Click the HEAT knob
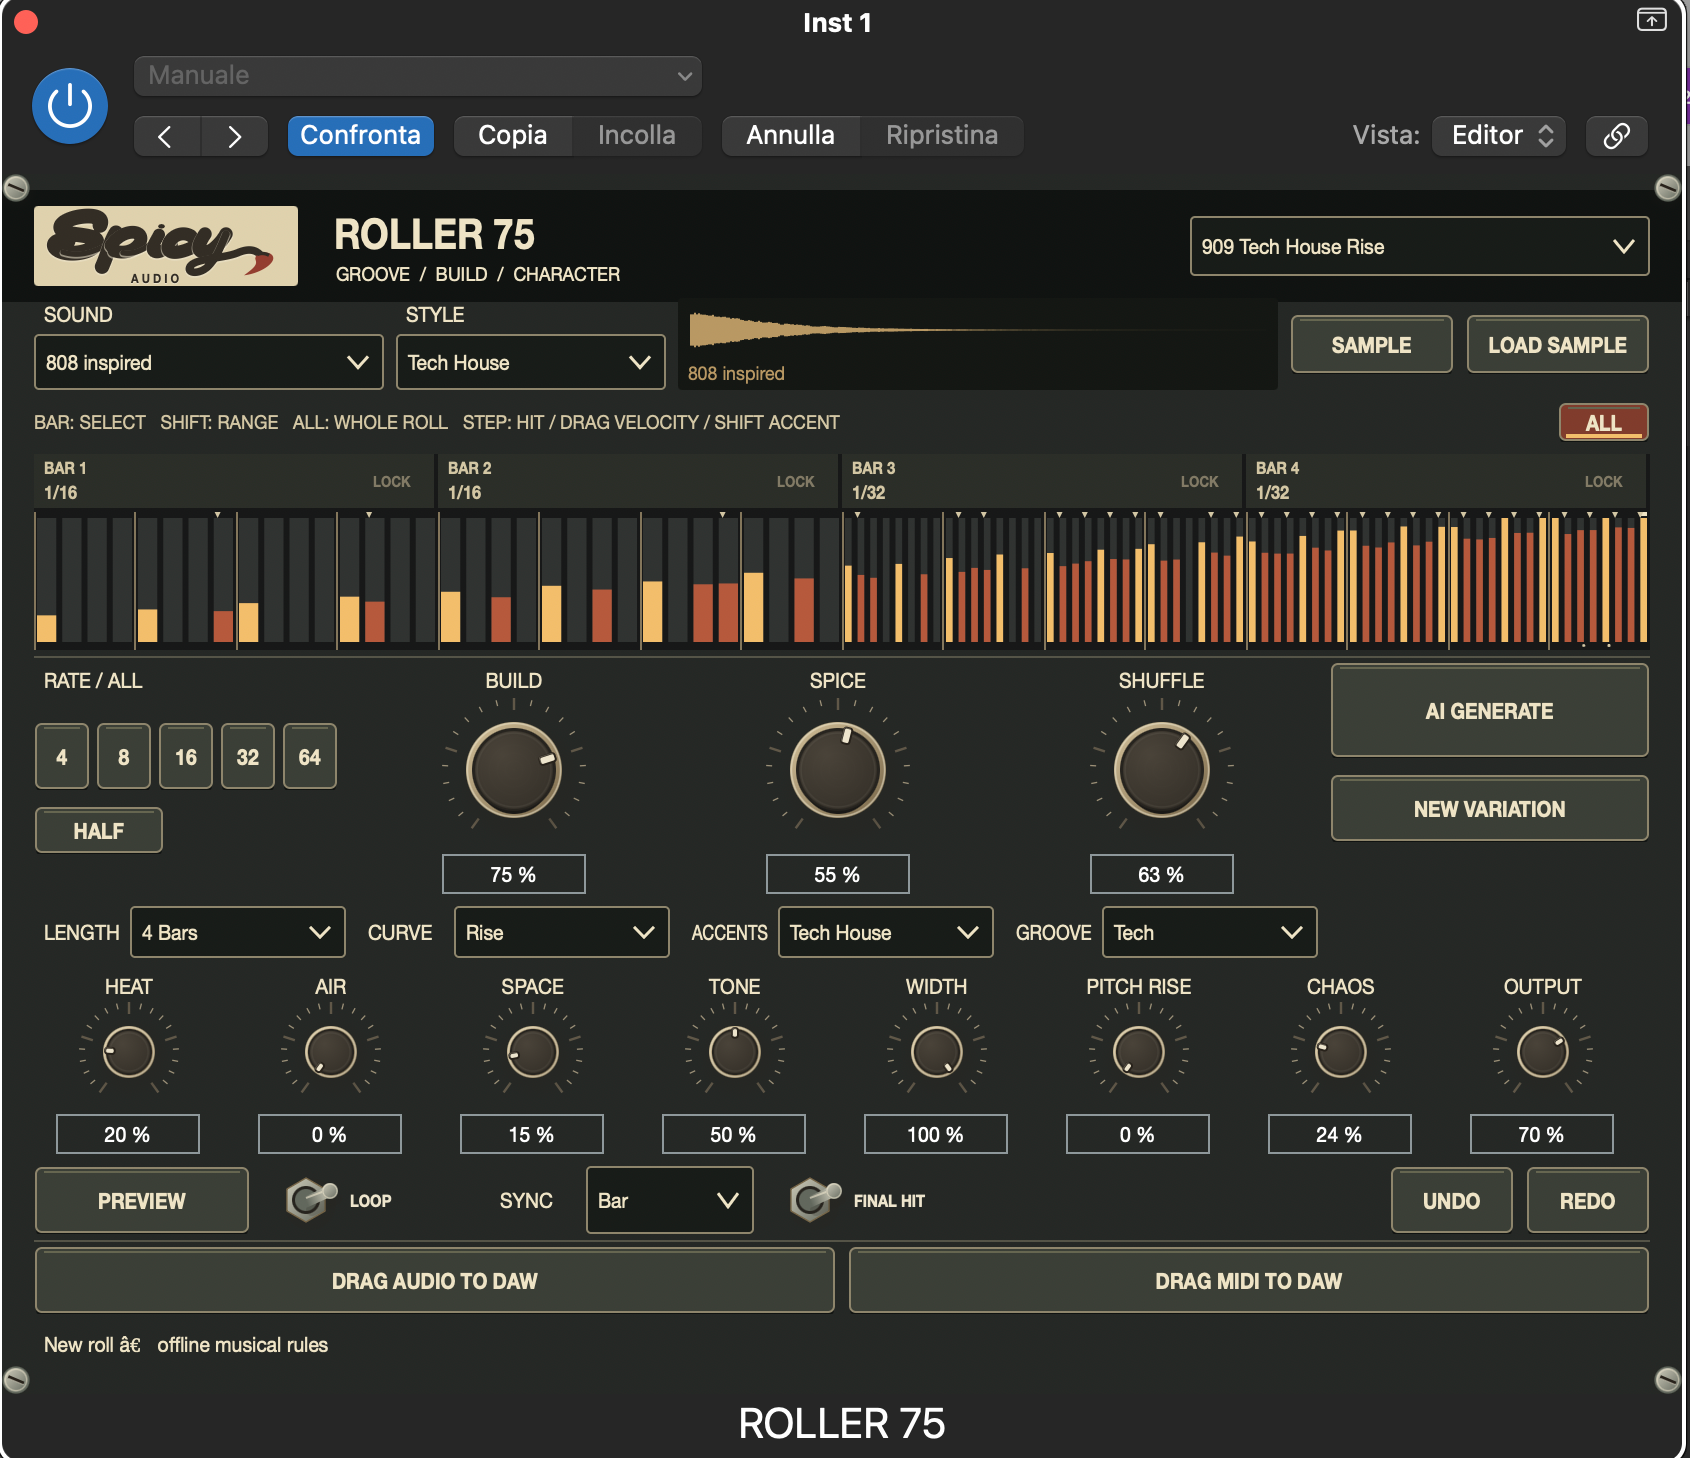 [129, 1052]
